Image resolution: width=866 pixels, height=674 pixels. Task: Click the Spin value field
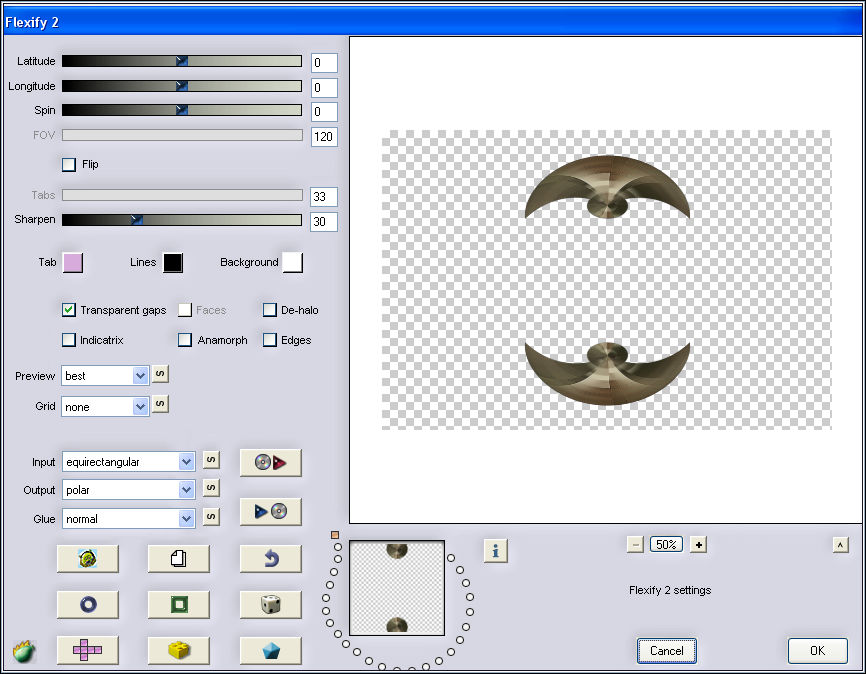point(324,112)
